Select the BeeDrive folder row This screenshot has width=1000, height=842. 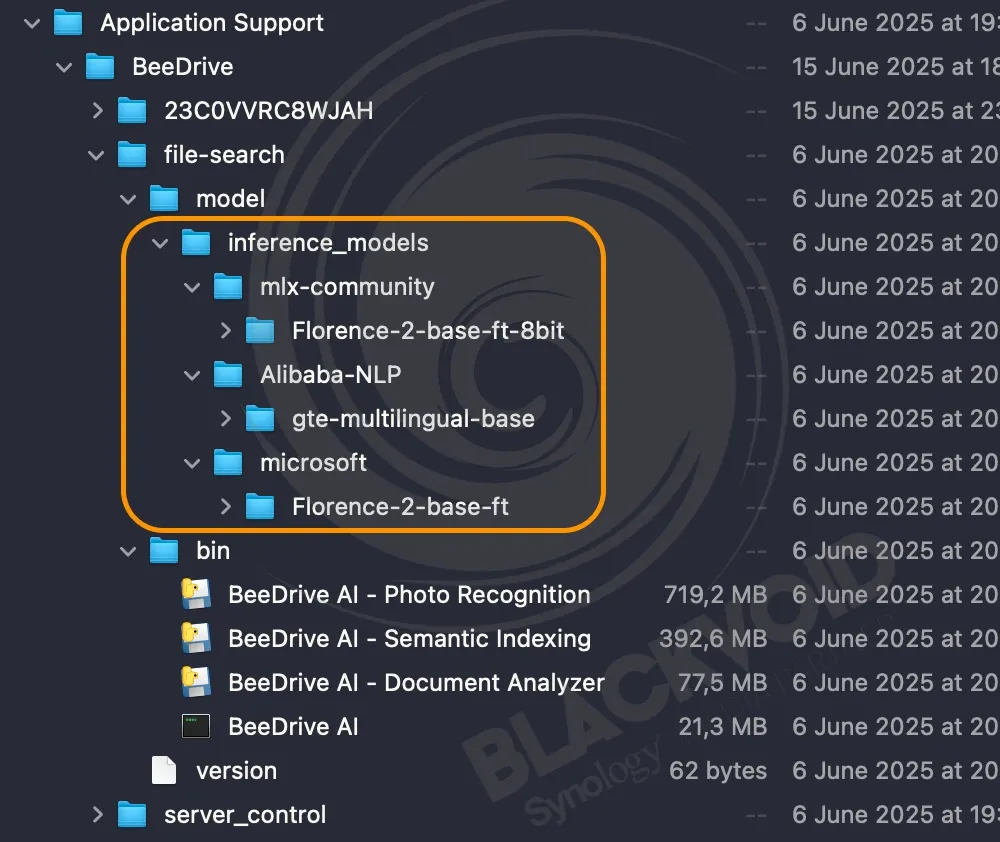[183, 67]
